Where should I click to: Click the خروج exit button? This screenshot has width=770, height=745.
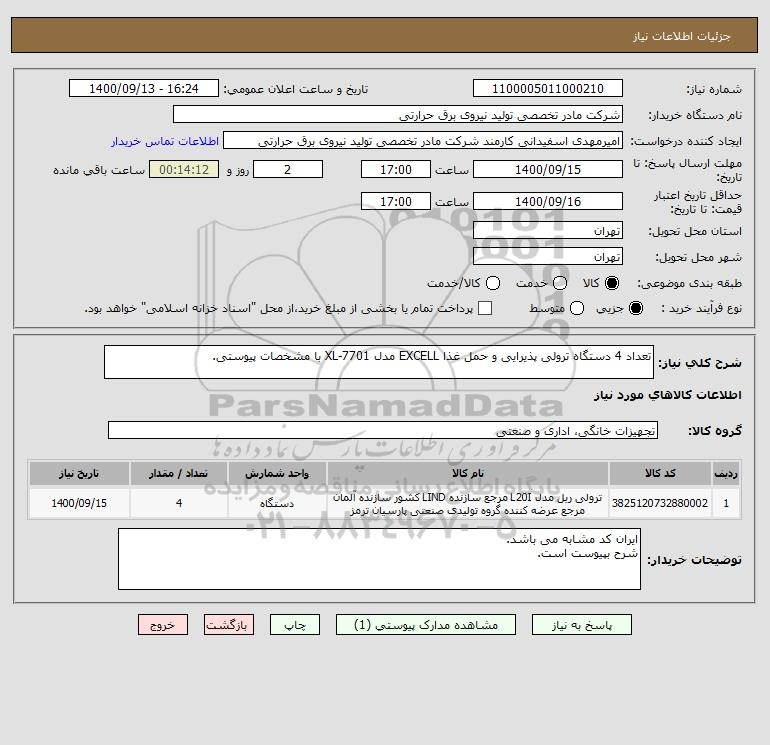click(x=163, y=625)
